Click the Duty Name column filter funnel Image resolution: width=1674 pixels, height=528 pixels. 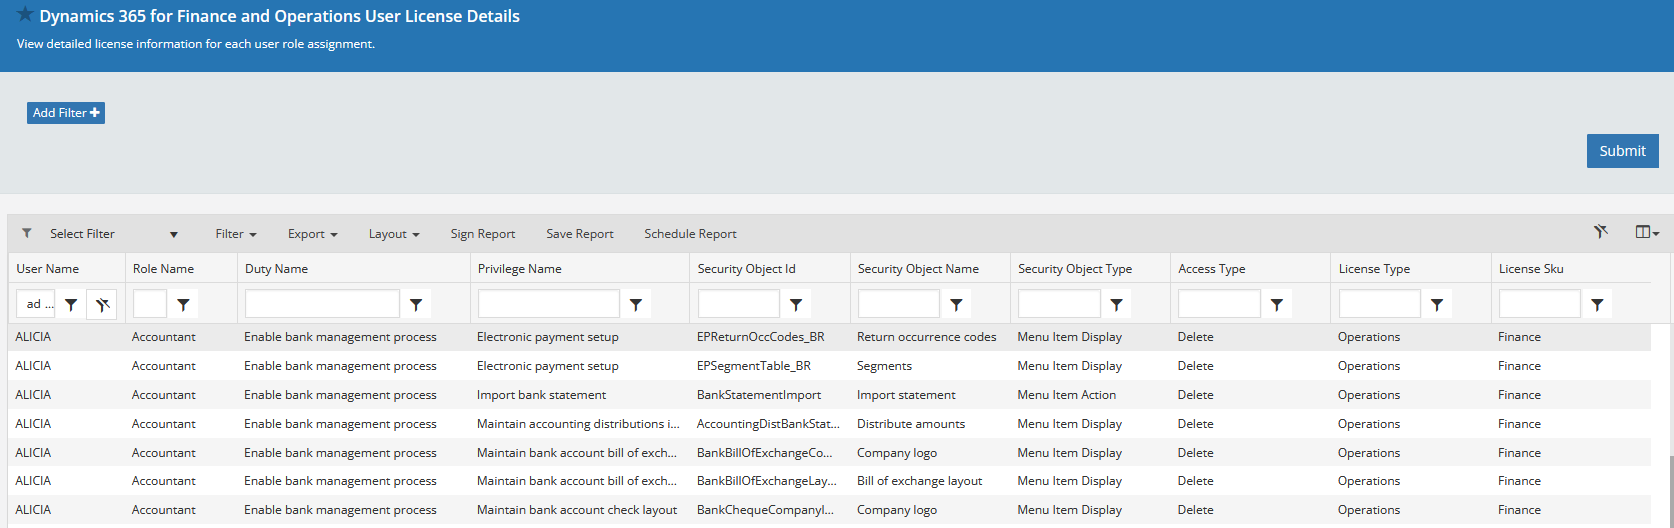tap(416, 305)
